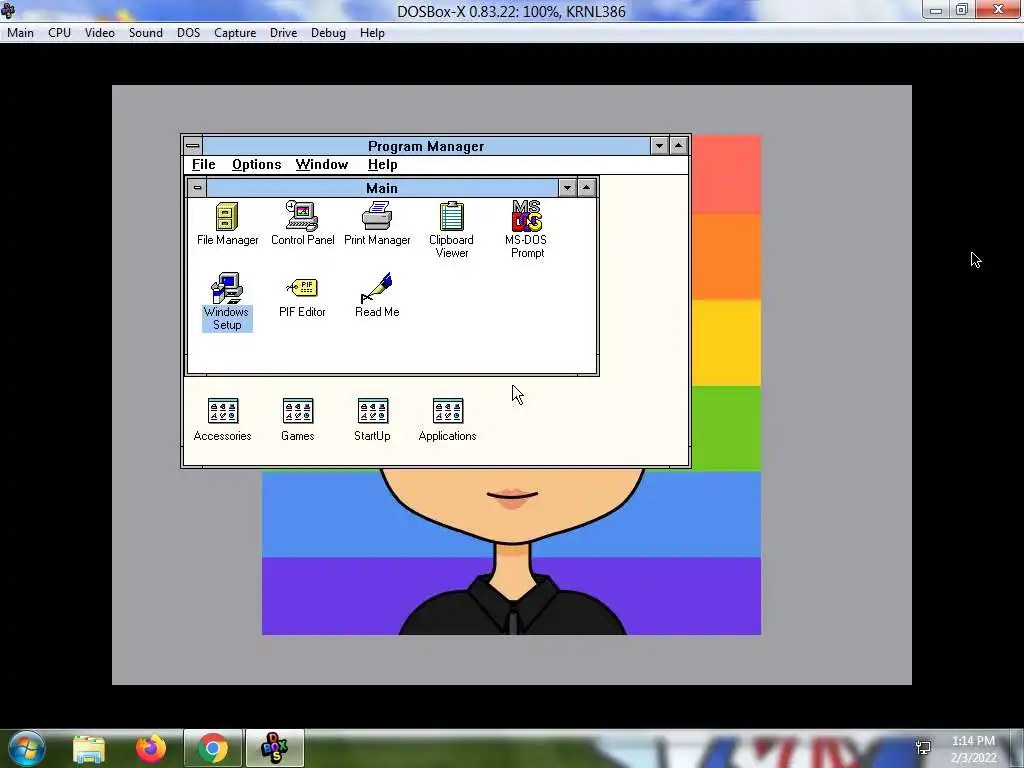Select the StartUp program group icon
The width and height of the screenshot is (1024, 768).
click(372, 420)
